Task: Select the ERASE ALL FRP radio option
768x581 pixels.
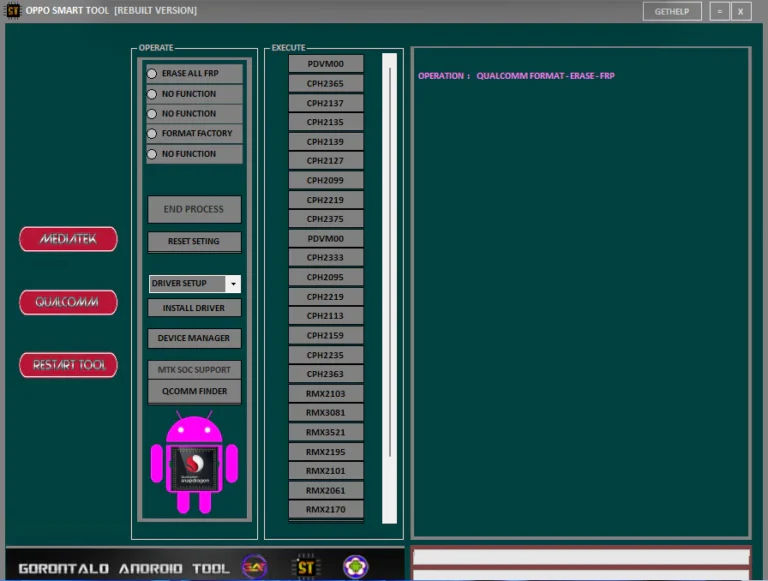Action: click(152, 73)
